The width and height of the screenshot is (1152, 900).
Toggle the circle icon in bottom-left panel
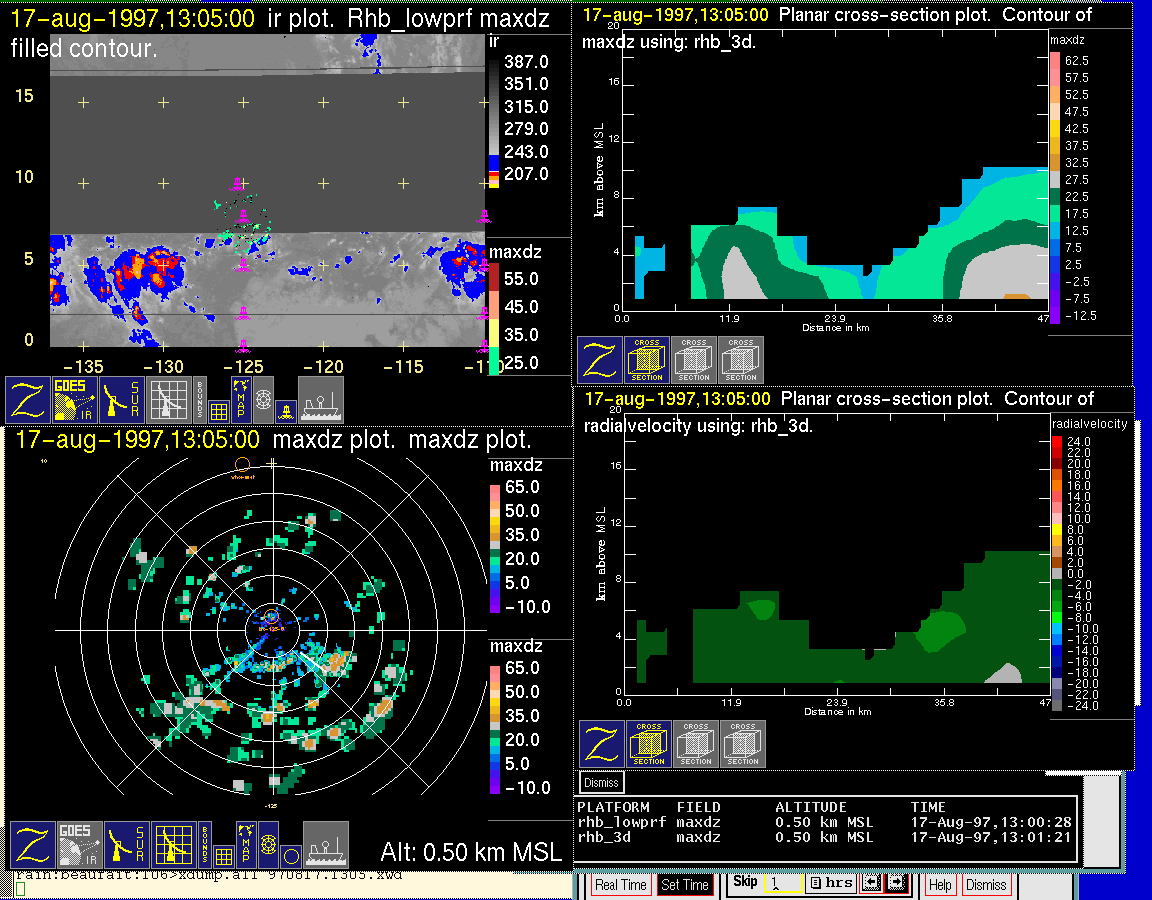pos(290,856)
